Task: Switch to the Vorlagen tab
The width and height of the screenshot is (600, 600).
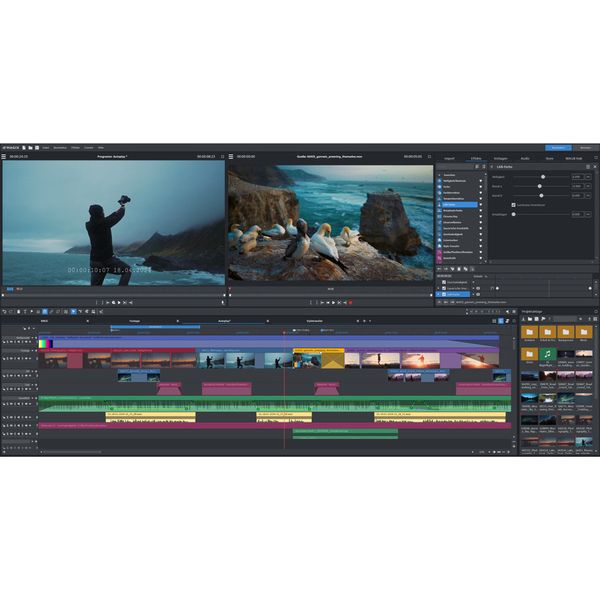Action: click(x=501, y=158)
